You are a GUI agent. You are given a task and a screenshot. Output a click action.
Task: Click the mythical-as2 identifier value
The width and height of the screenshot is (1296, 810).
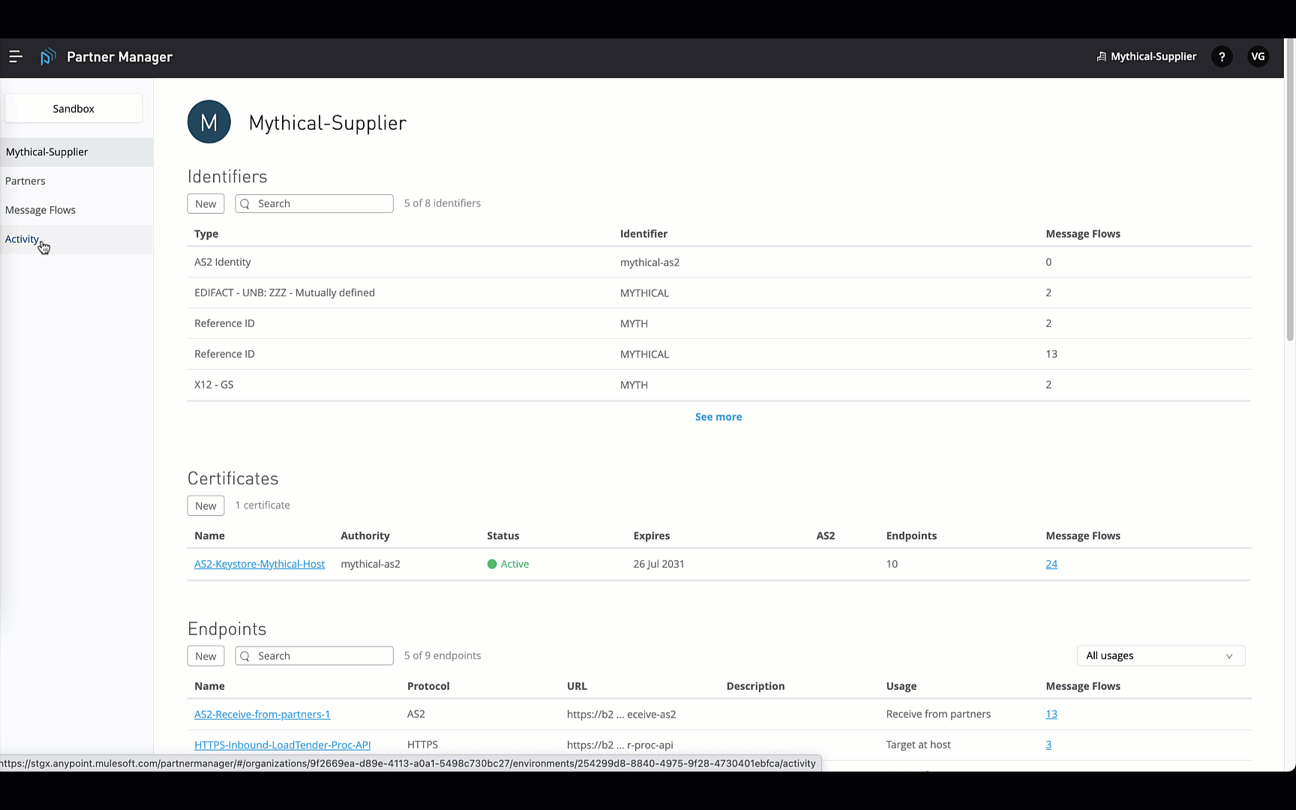[x=650, y=262]
